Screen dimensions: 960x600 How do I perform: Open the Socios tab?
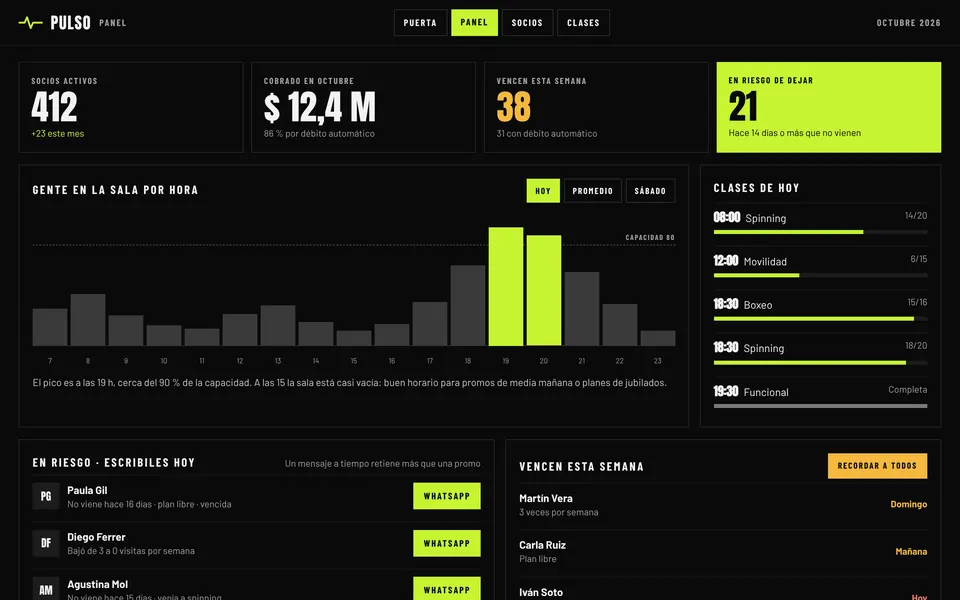pos(527,23)
